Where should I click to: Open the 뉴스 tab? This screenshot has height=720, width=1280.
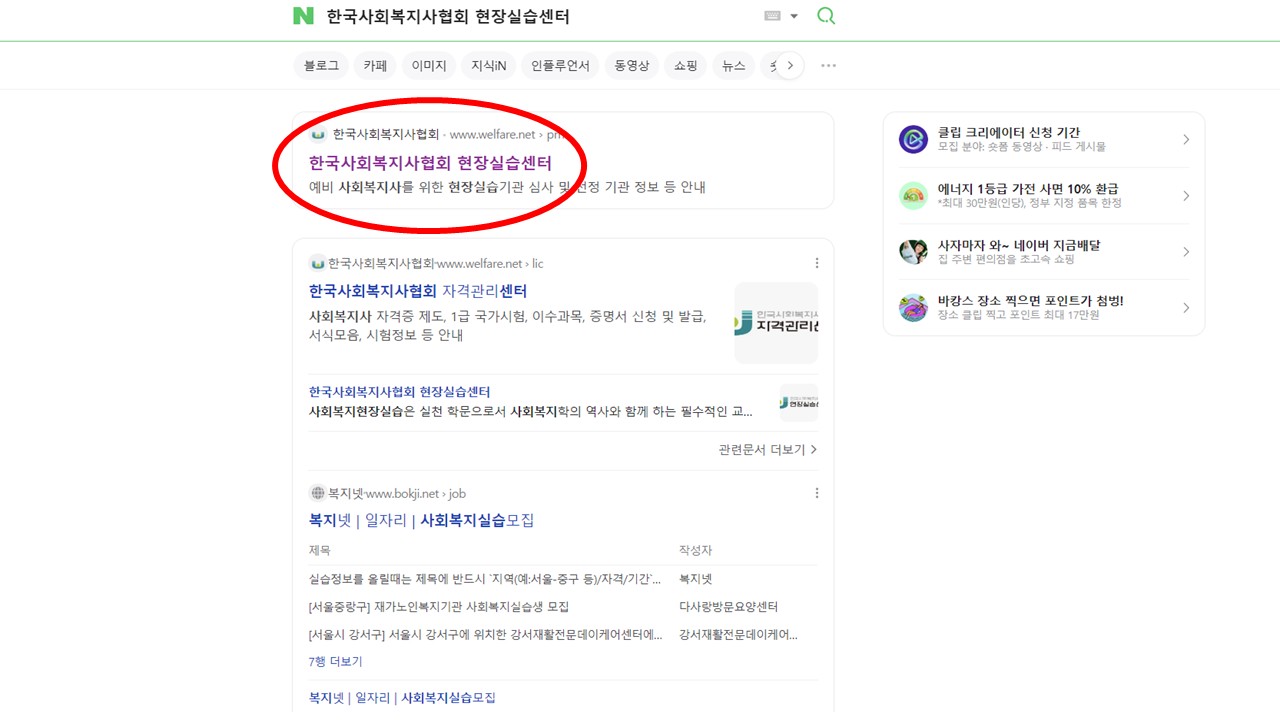click(x=734, y=66)
